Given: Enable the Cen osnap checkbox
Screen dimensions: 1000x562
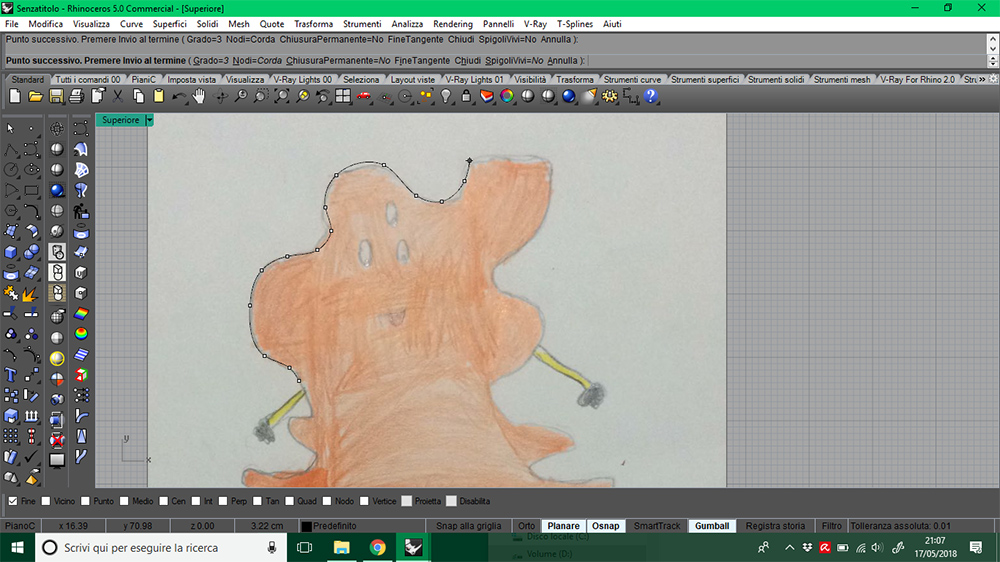Looking at the screenshot, I should 163,501.
